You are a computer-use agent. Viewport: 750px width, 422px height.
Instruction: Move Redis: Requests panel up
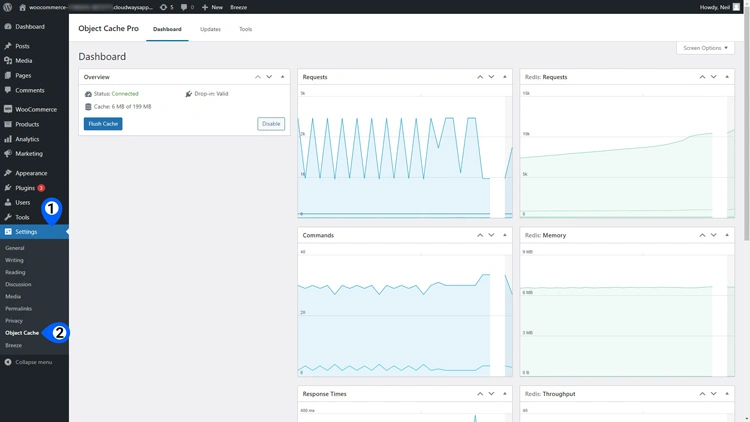[x=702, y=77]
